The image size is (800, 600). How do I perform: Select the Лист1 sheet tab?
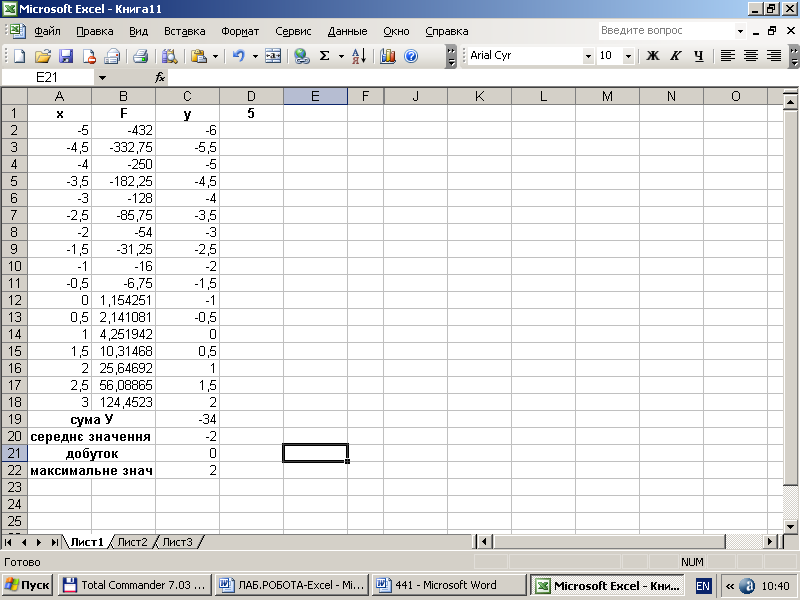pos(87,542)
